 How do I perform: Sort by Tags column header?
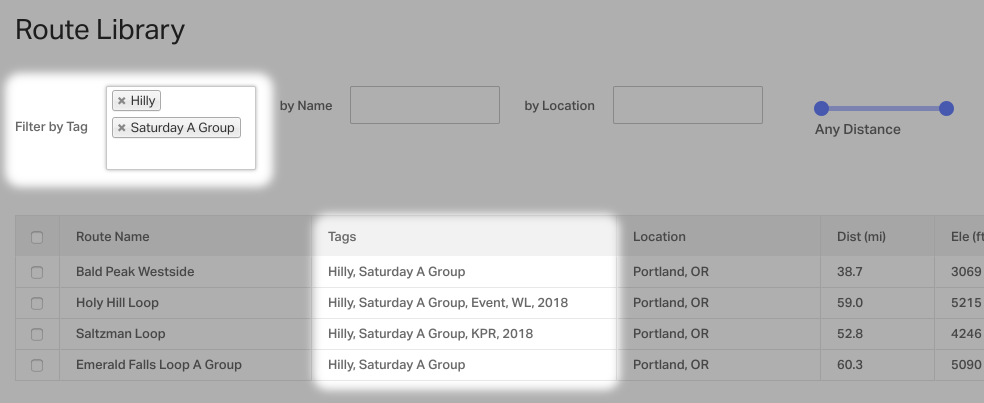[x=342, y=237]
